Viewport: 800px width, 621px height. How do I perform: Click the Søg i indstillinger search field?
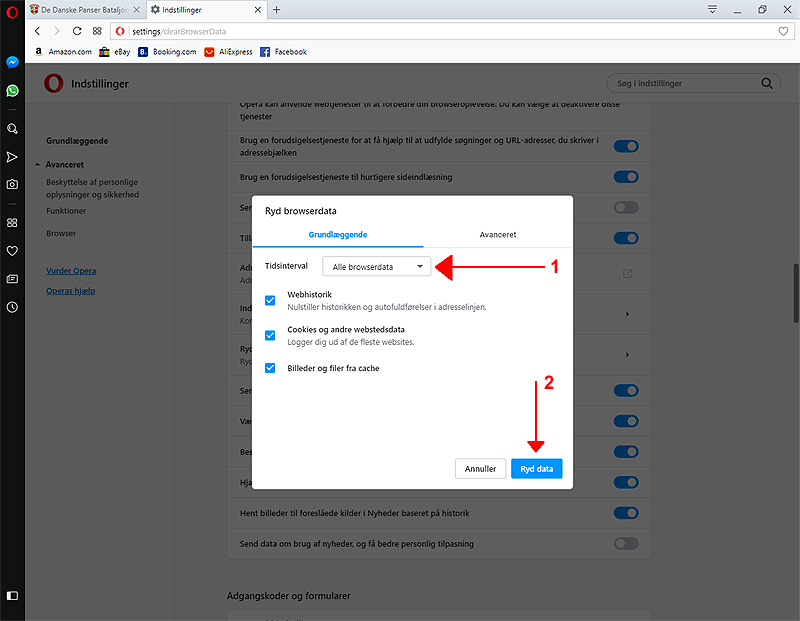pos(685,84)
